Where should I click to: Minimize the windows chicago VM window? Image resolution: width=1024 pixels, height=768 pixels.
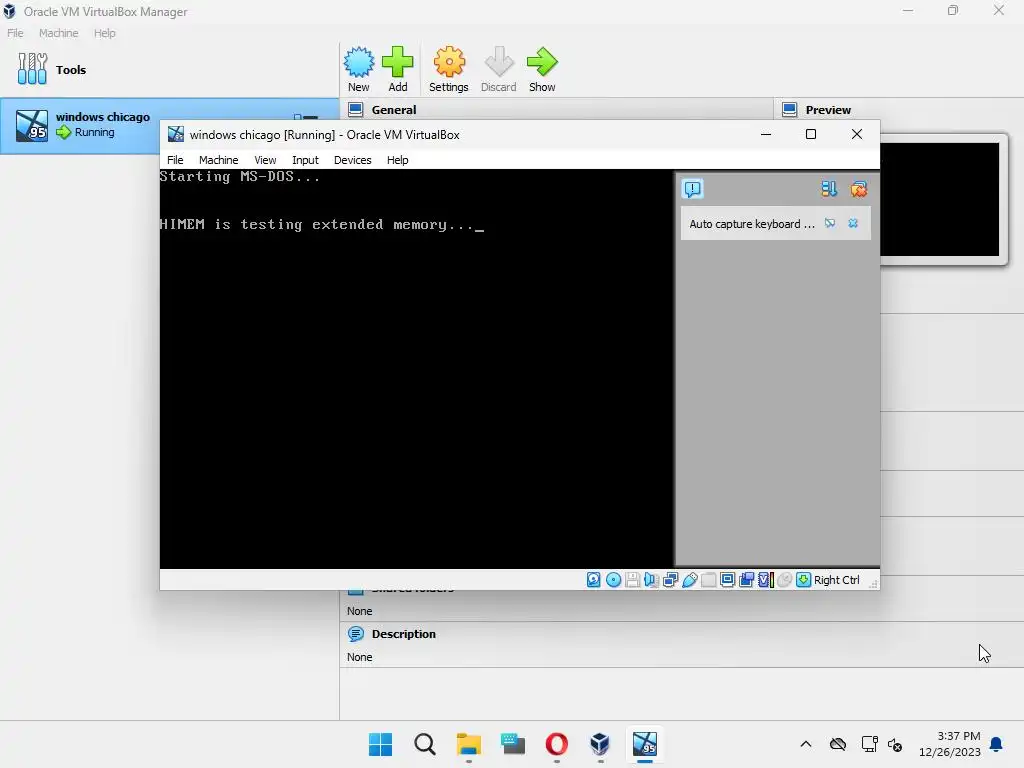[x=766, y=135]
